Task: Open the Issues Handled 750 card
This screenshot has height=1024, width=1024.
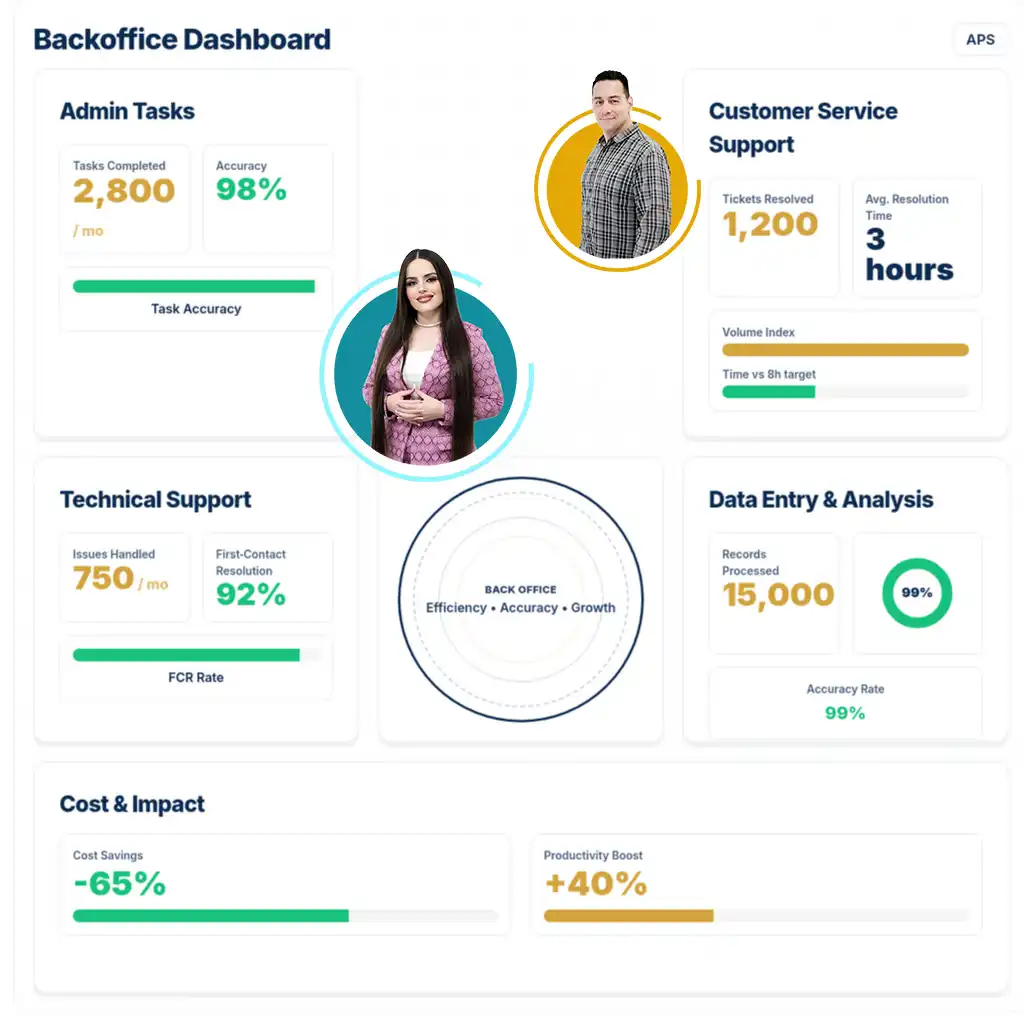Action: (125, 577)
